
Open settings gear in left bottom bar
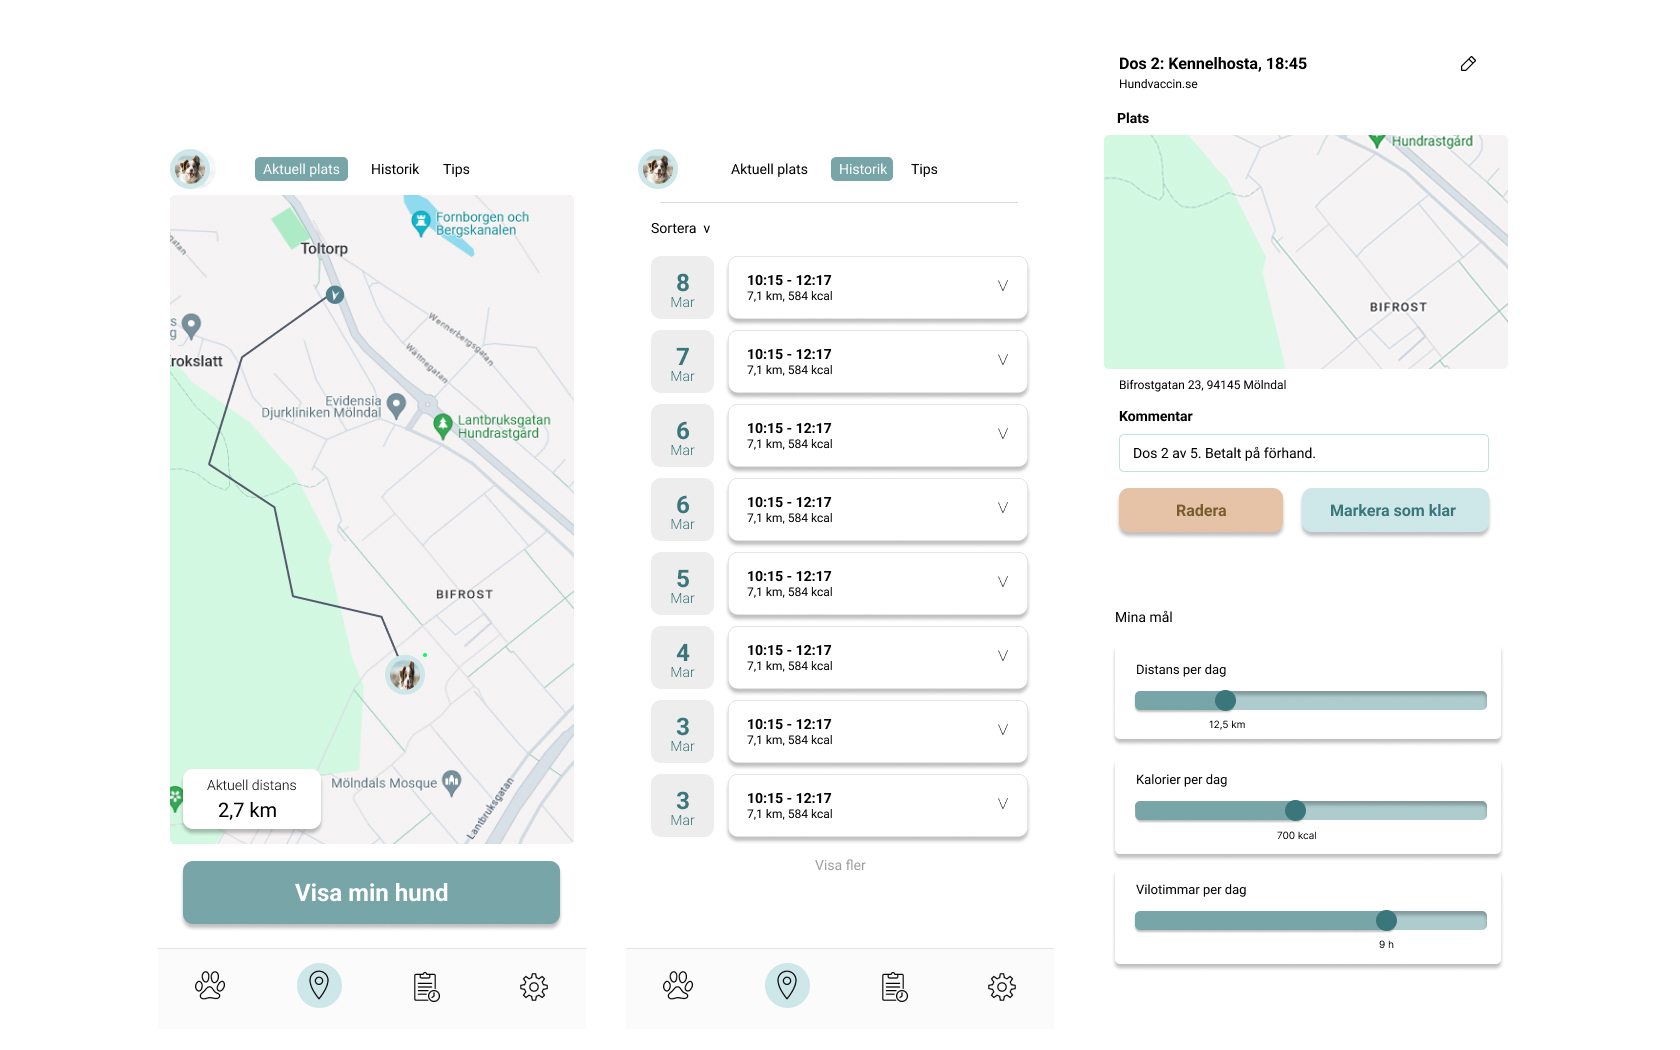point(534,987)
